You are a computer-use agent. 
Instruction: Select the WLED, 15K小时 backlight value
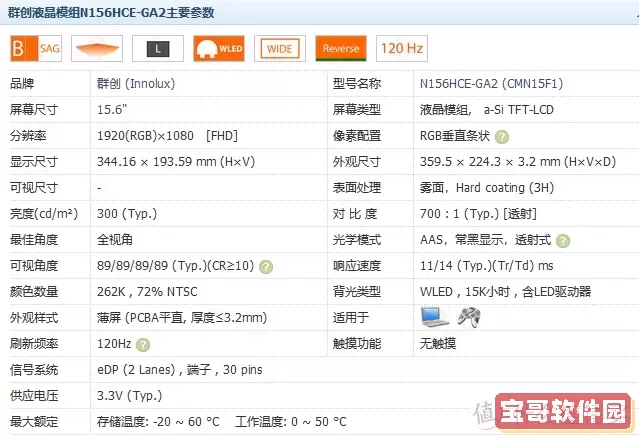click(505, 292)
